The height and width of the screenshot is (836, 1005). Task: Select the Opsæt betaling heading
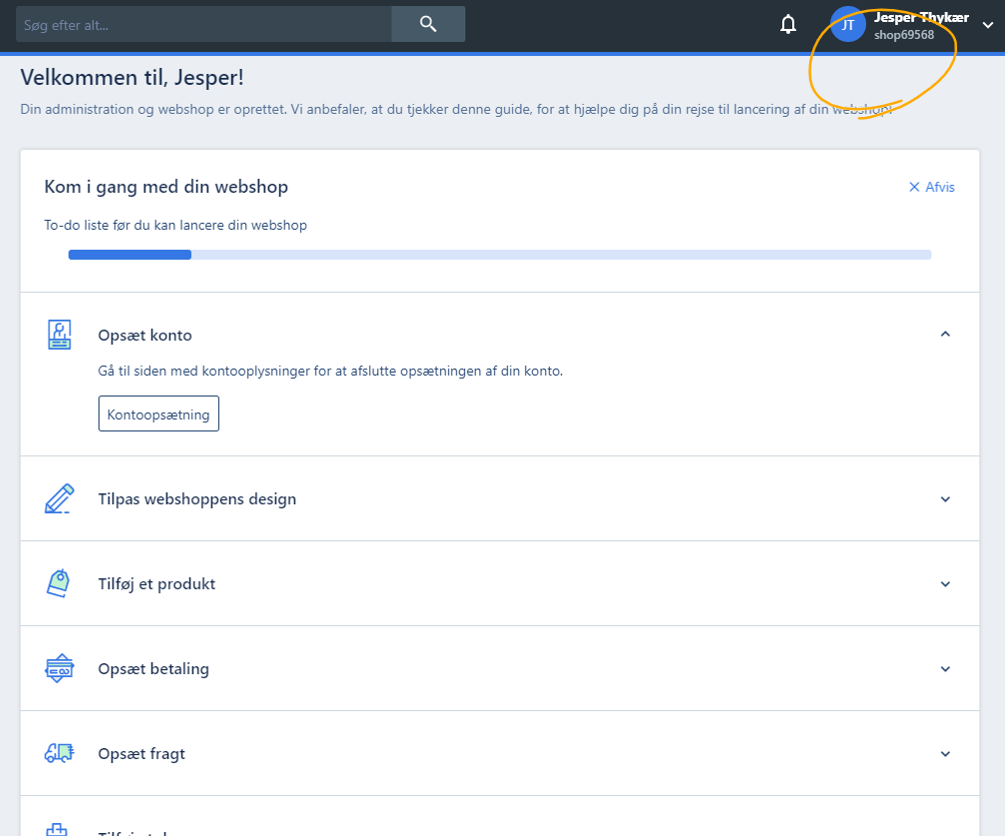coord(154,669)
